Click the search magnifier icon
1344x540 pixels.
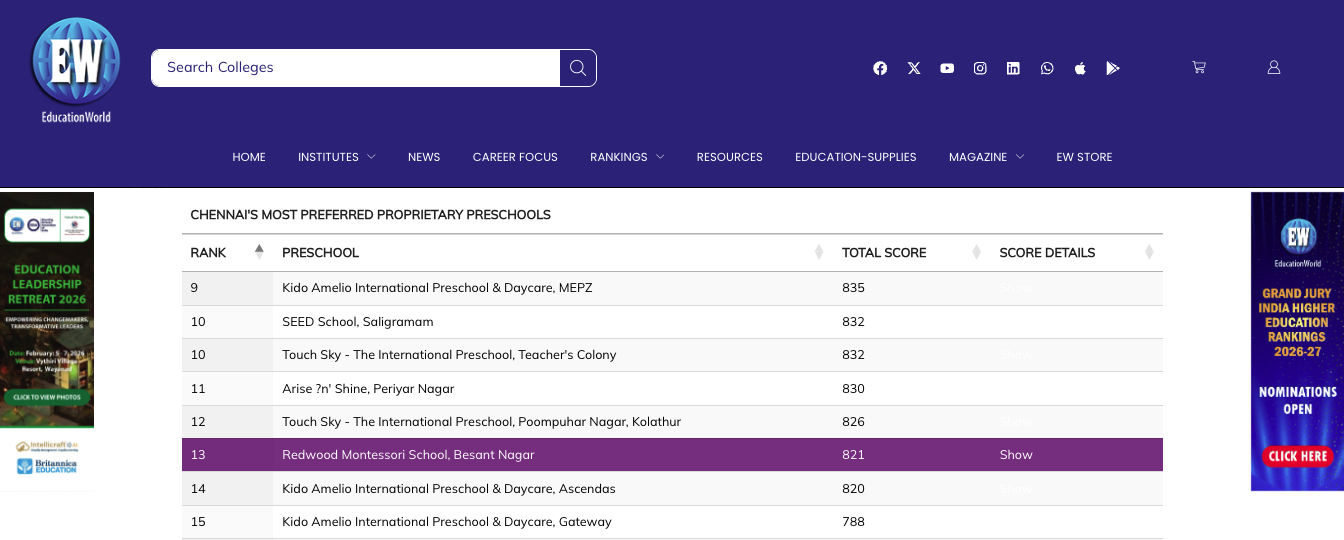tap(578, 68)
